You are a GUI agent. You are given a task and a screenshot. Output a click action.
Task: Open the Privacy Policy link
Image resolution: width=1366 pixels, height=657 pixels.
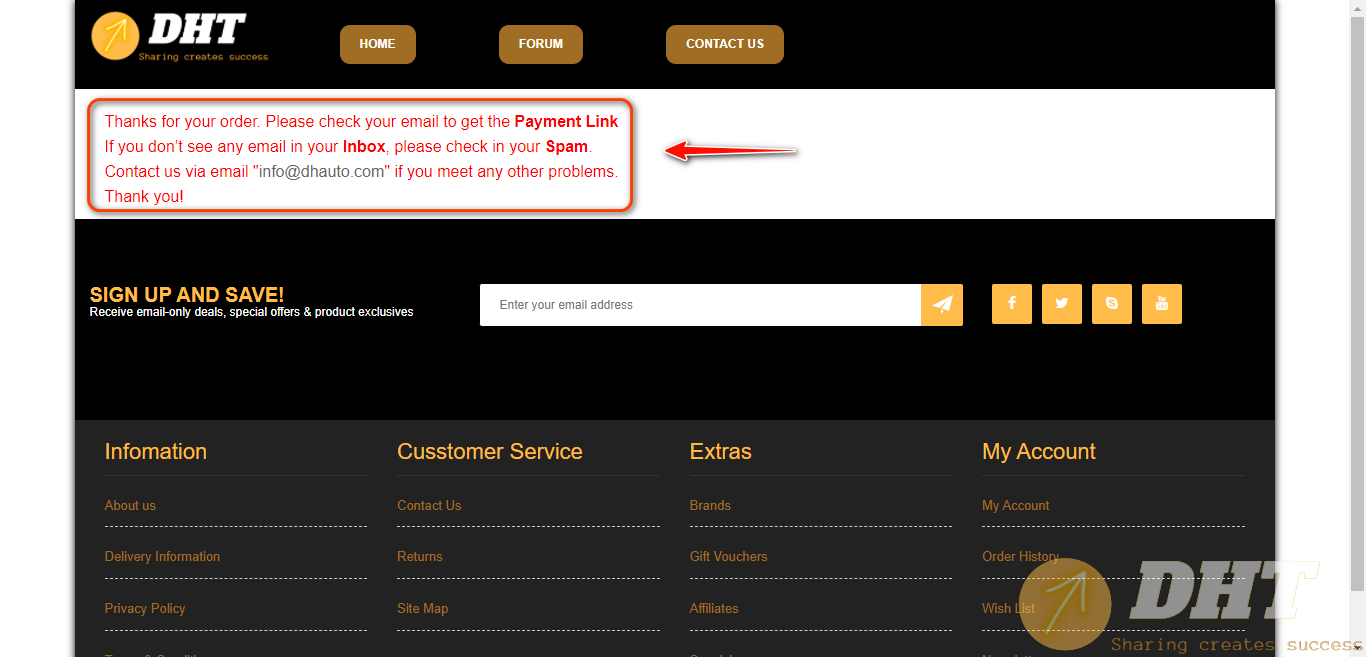[x=145, y=609]
